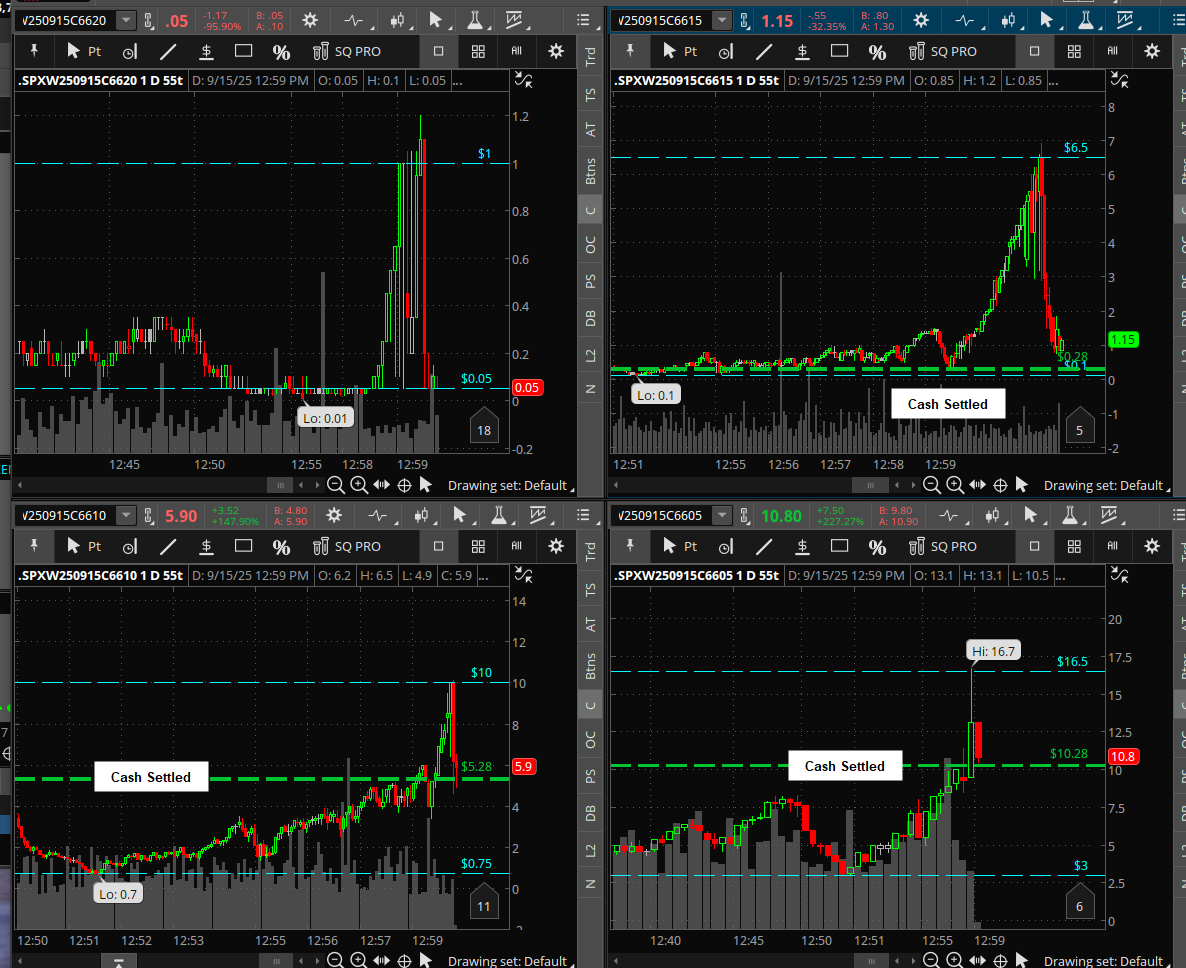The image size is (1186, 968).
Task: Select the percent tool in C6605 chart toolbar
Action: (877, 546)
